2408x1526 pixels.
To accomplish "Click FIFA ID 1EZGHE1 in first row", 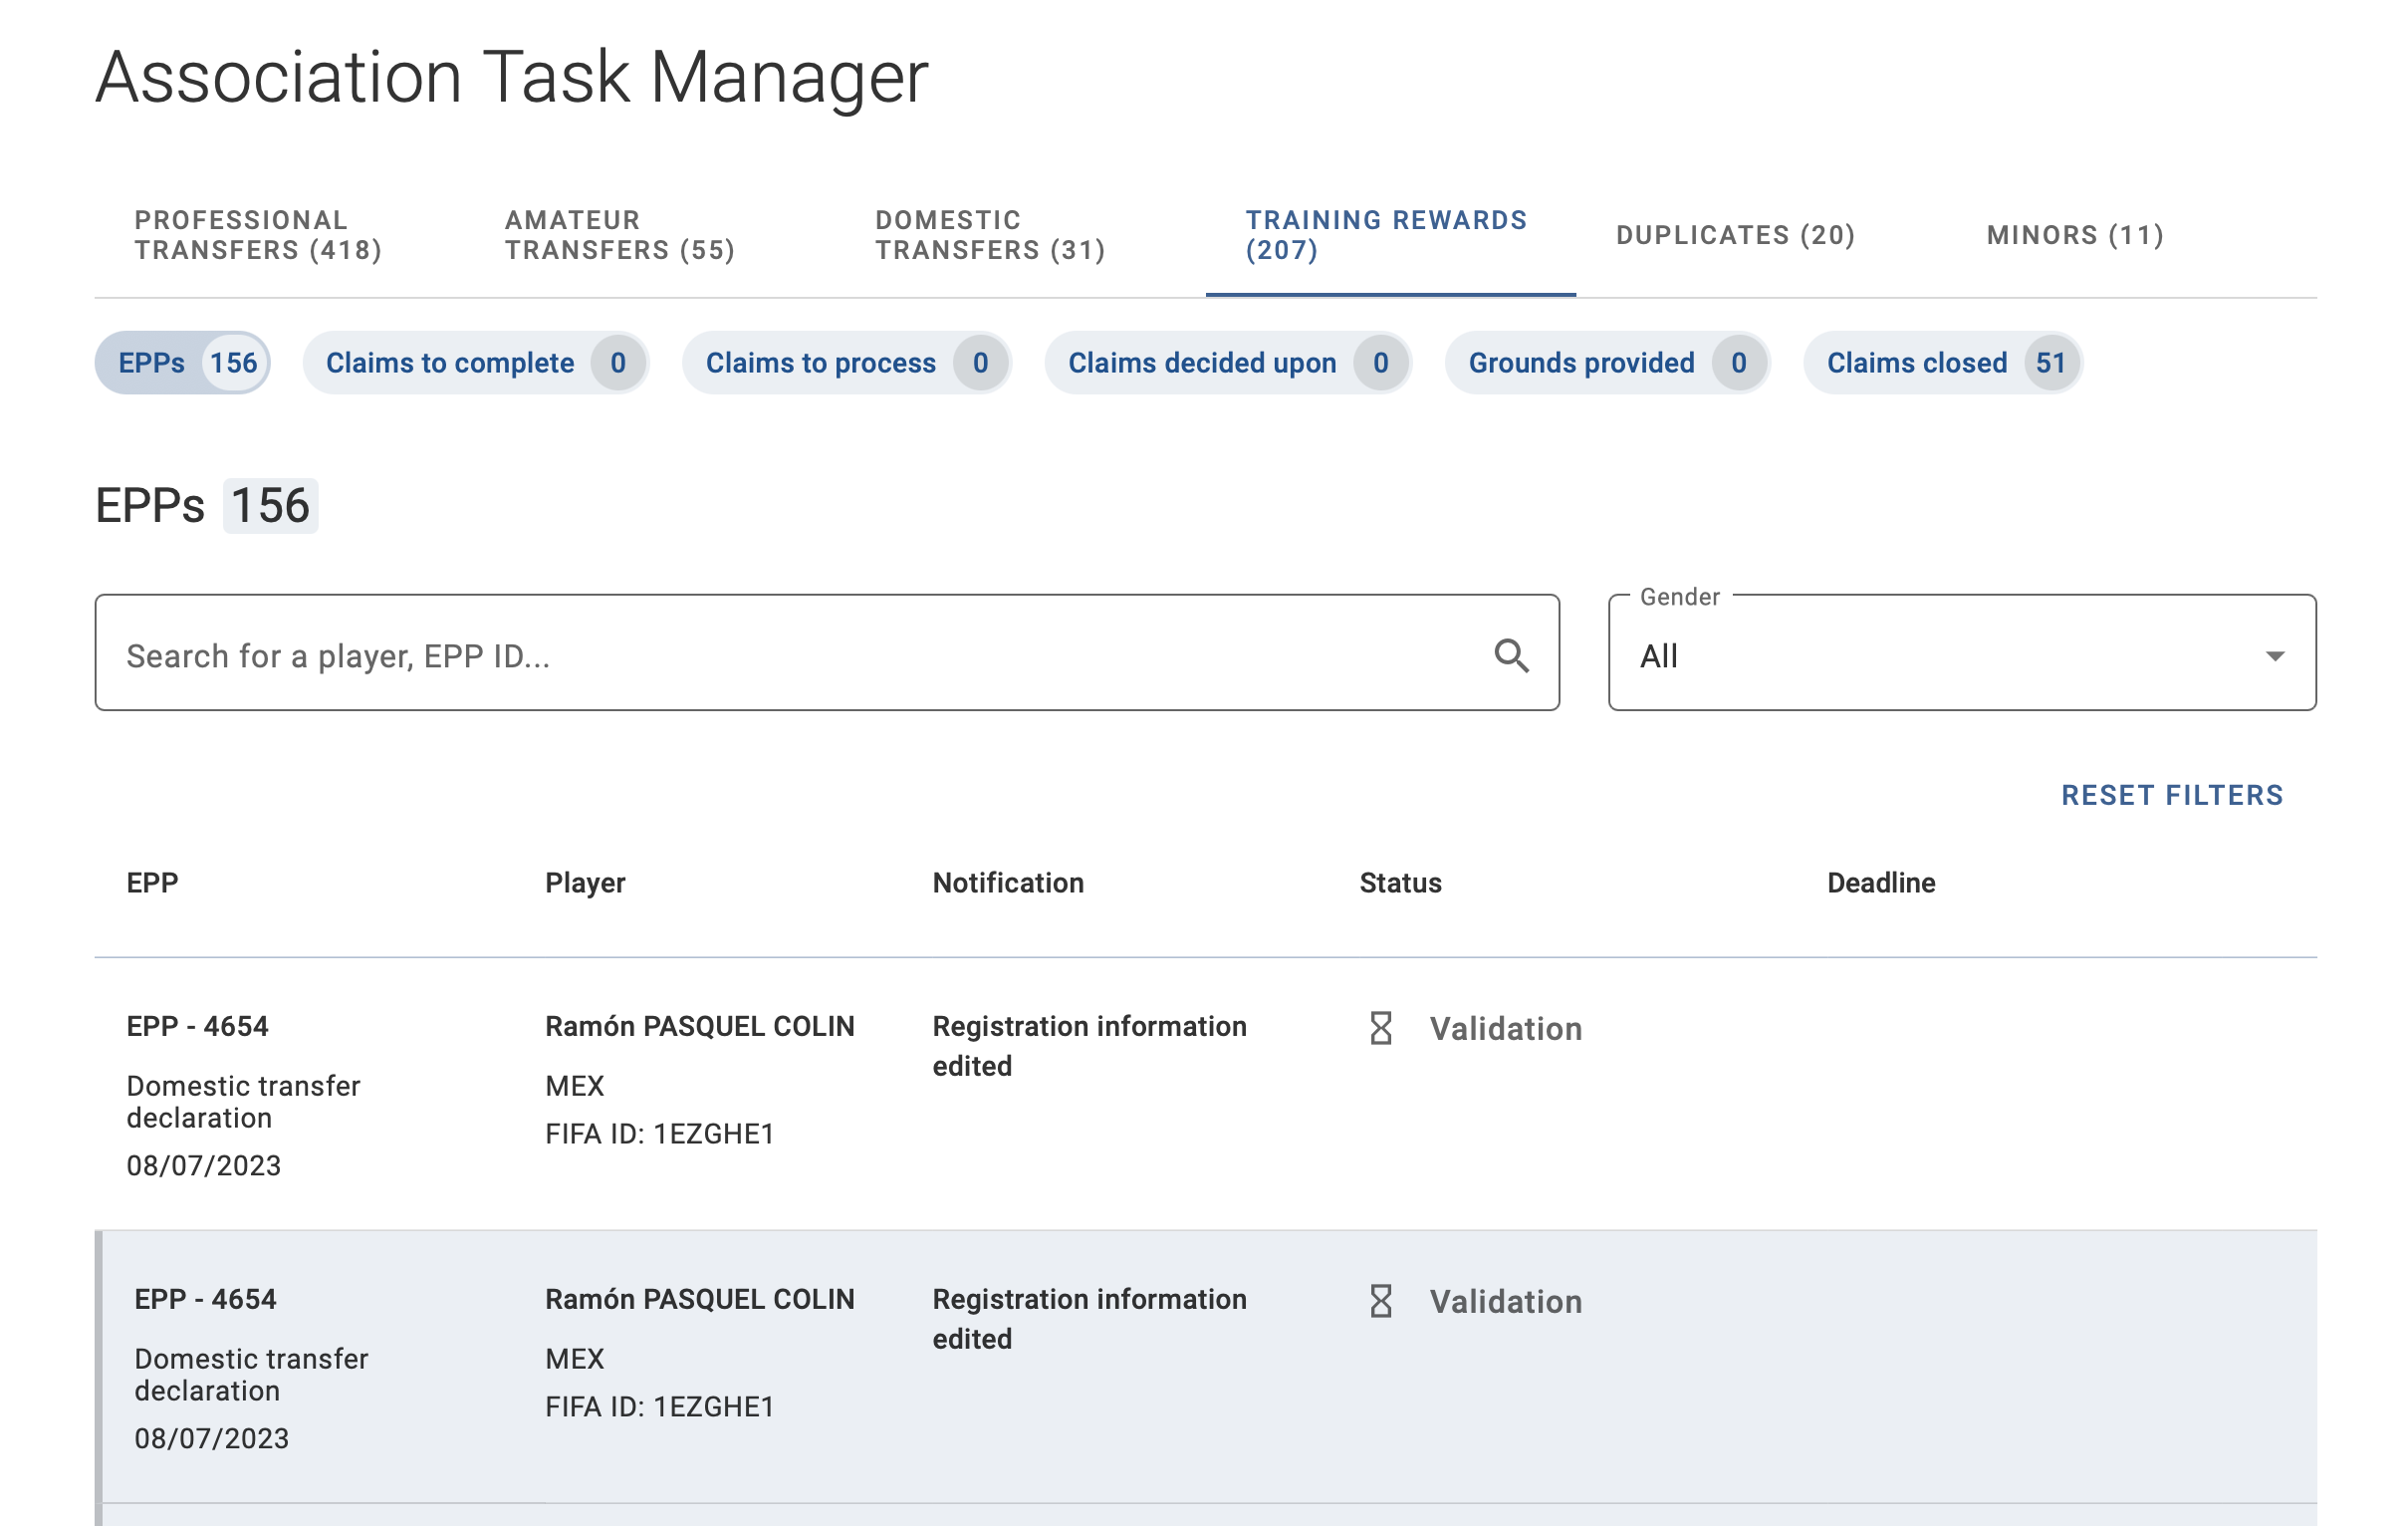I will [x=659, y=1134].
